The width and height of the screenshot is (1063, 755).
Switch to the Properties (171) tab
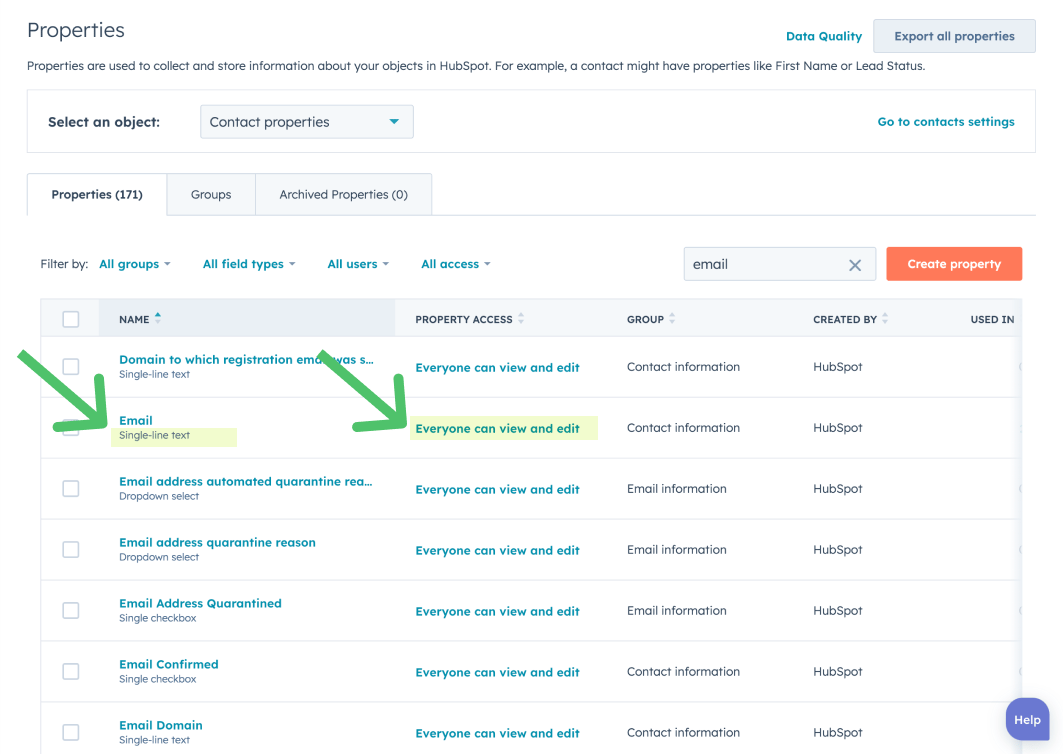point(97,195)
